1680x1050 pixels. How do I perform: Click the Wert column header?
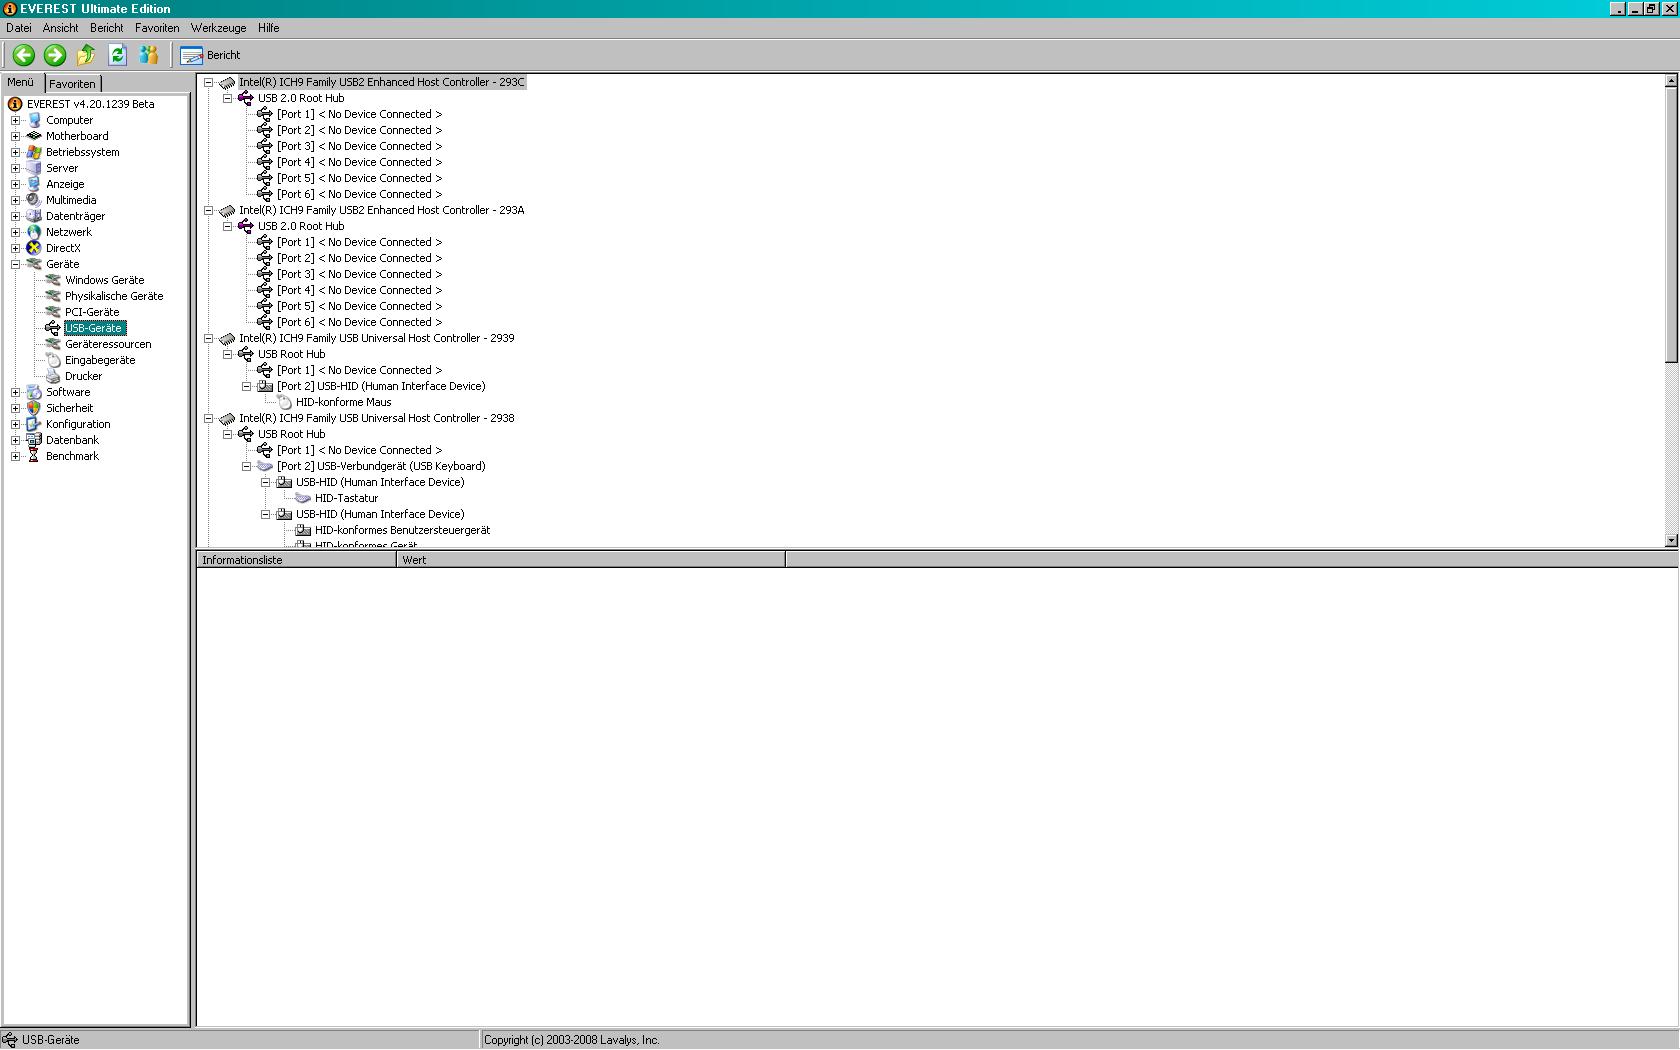(x=591, y=560)
